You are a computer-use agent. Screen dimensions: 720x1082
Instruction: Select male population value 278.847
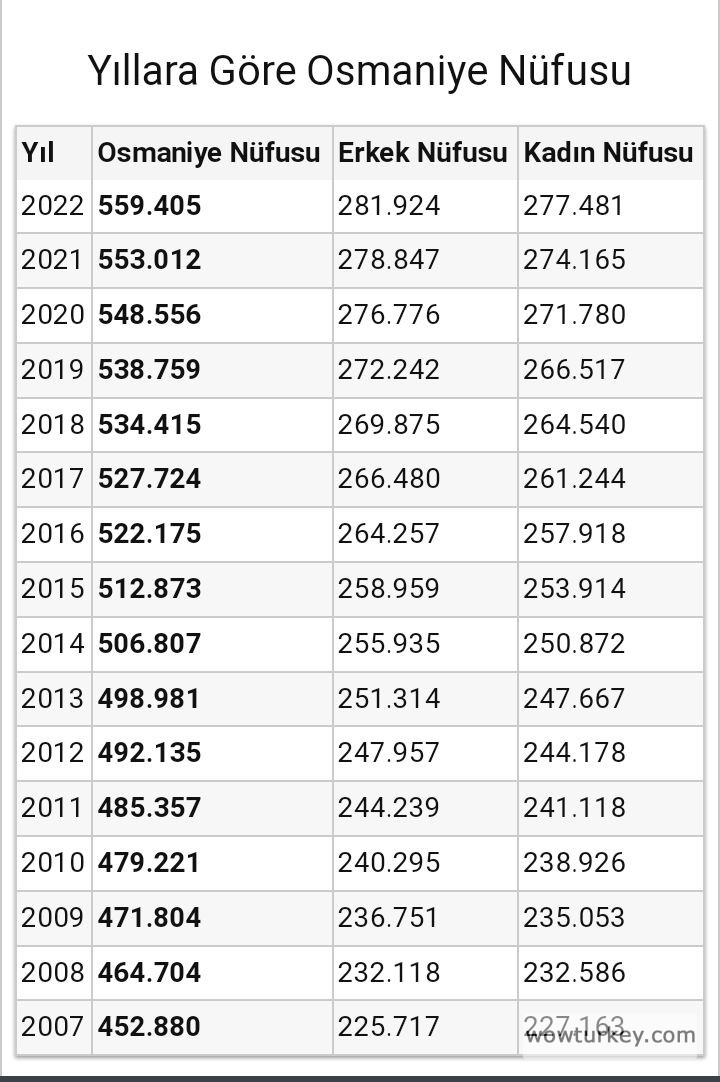389,260
